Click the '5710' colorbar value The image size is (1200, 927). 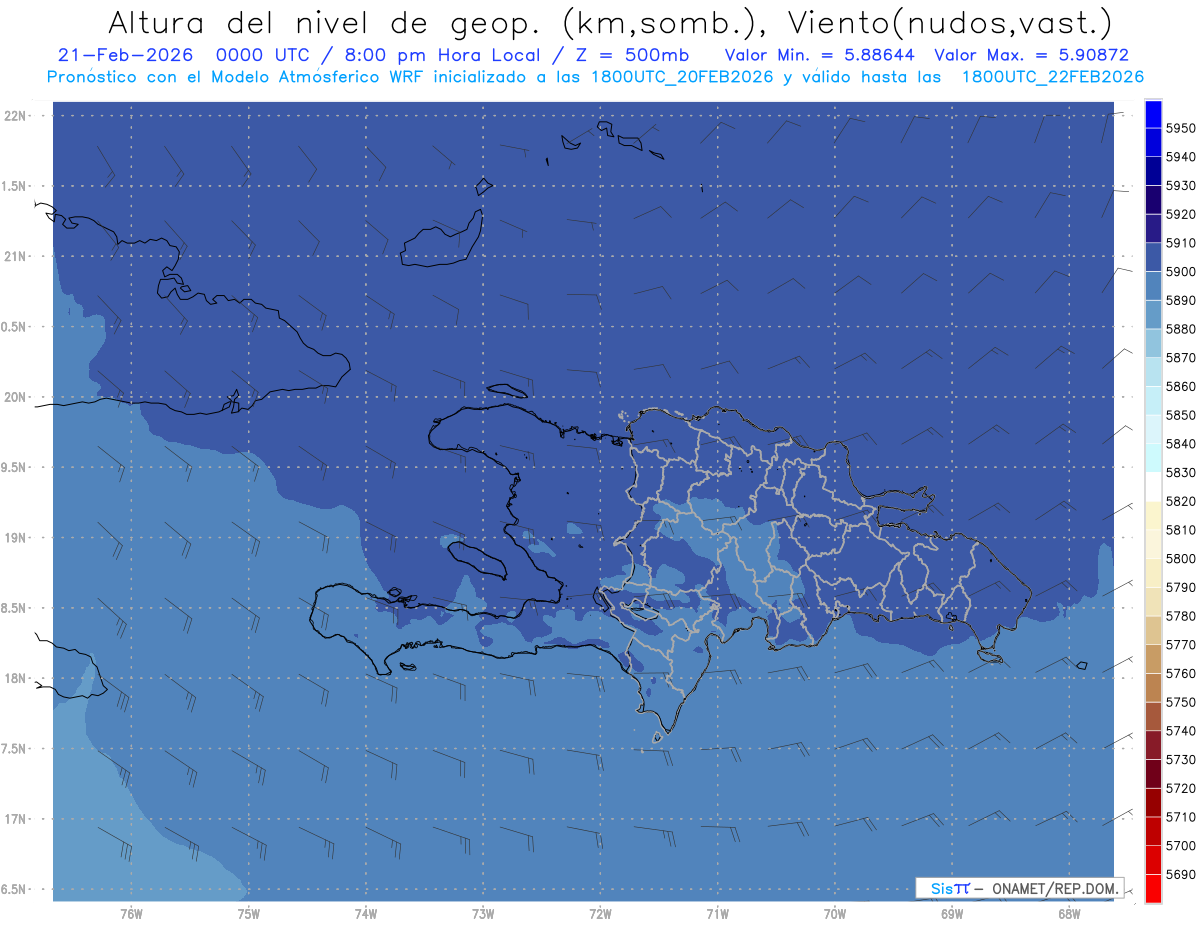click(x=1181, y=817)
